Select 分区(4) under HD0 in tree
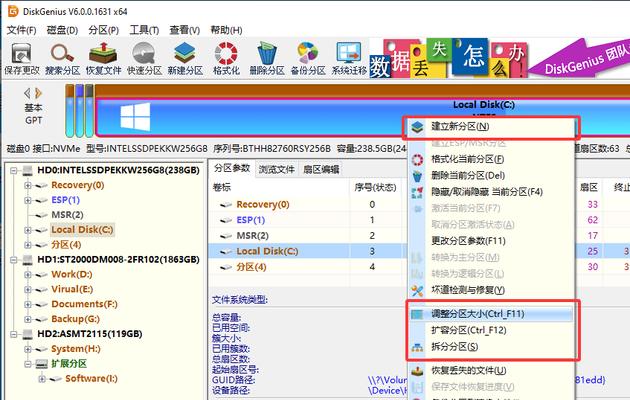The height and width of the screenshot is (400, 630). (66, 245)
